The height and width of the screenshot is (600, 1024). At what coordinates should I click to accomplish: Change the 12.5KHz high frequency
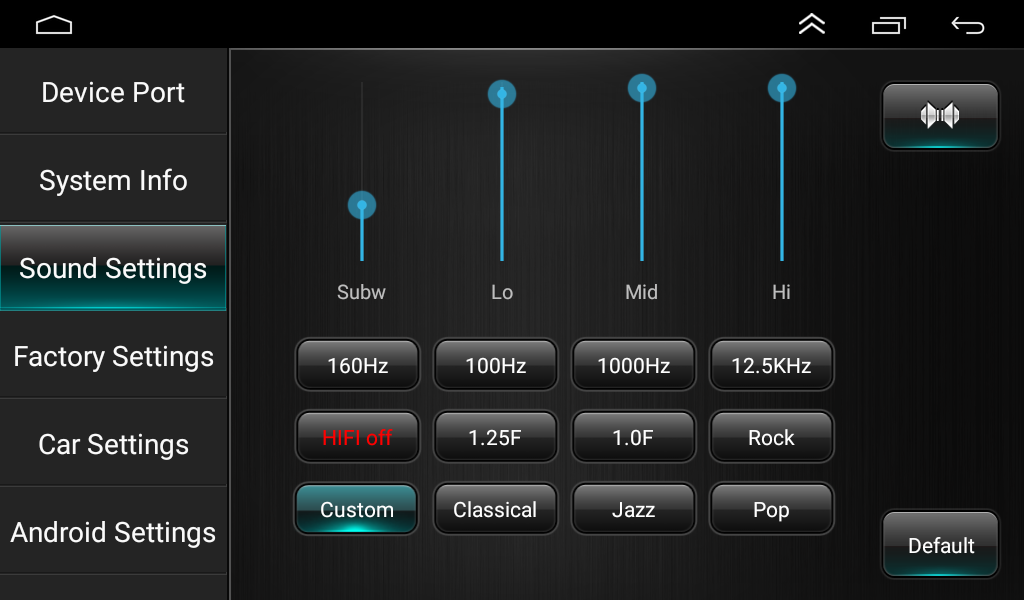coord(771,365)
